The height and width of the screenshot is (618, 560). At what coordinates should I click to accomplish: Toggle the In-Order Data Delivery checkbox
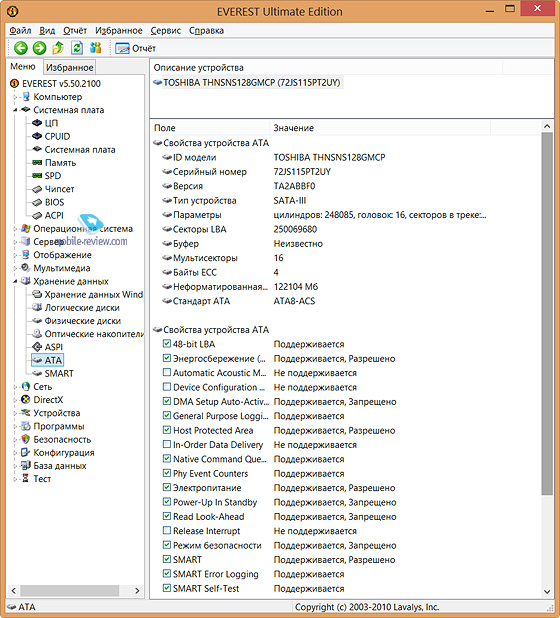click(167, 444)
